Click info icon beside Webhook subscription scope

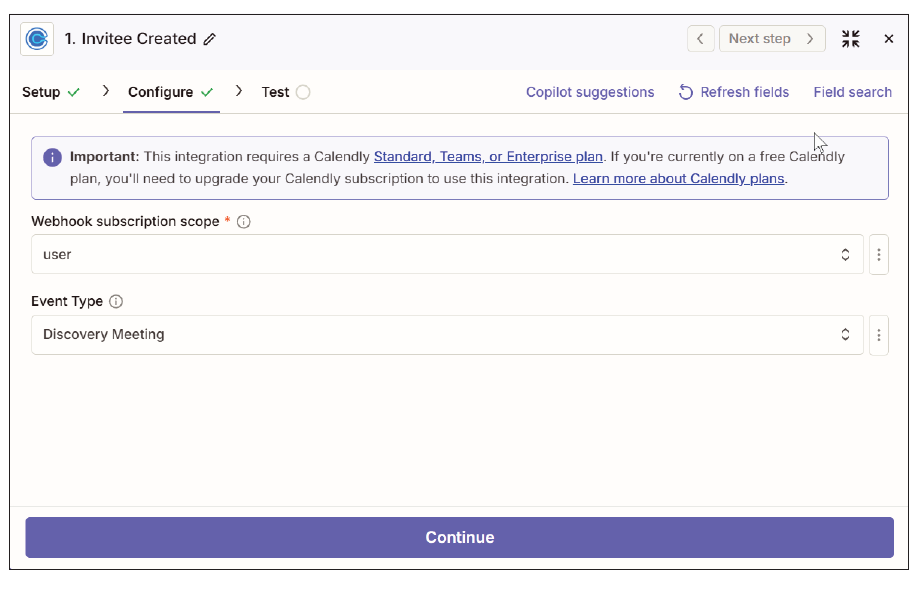tap(243, 222)
